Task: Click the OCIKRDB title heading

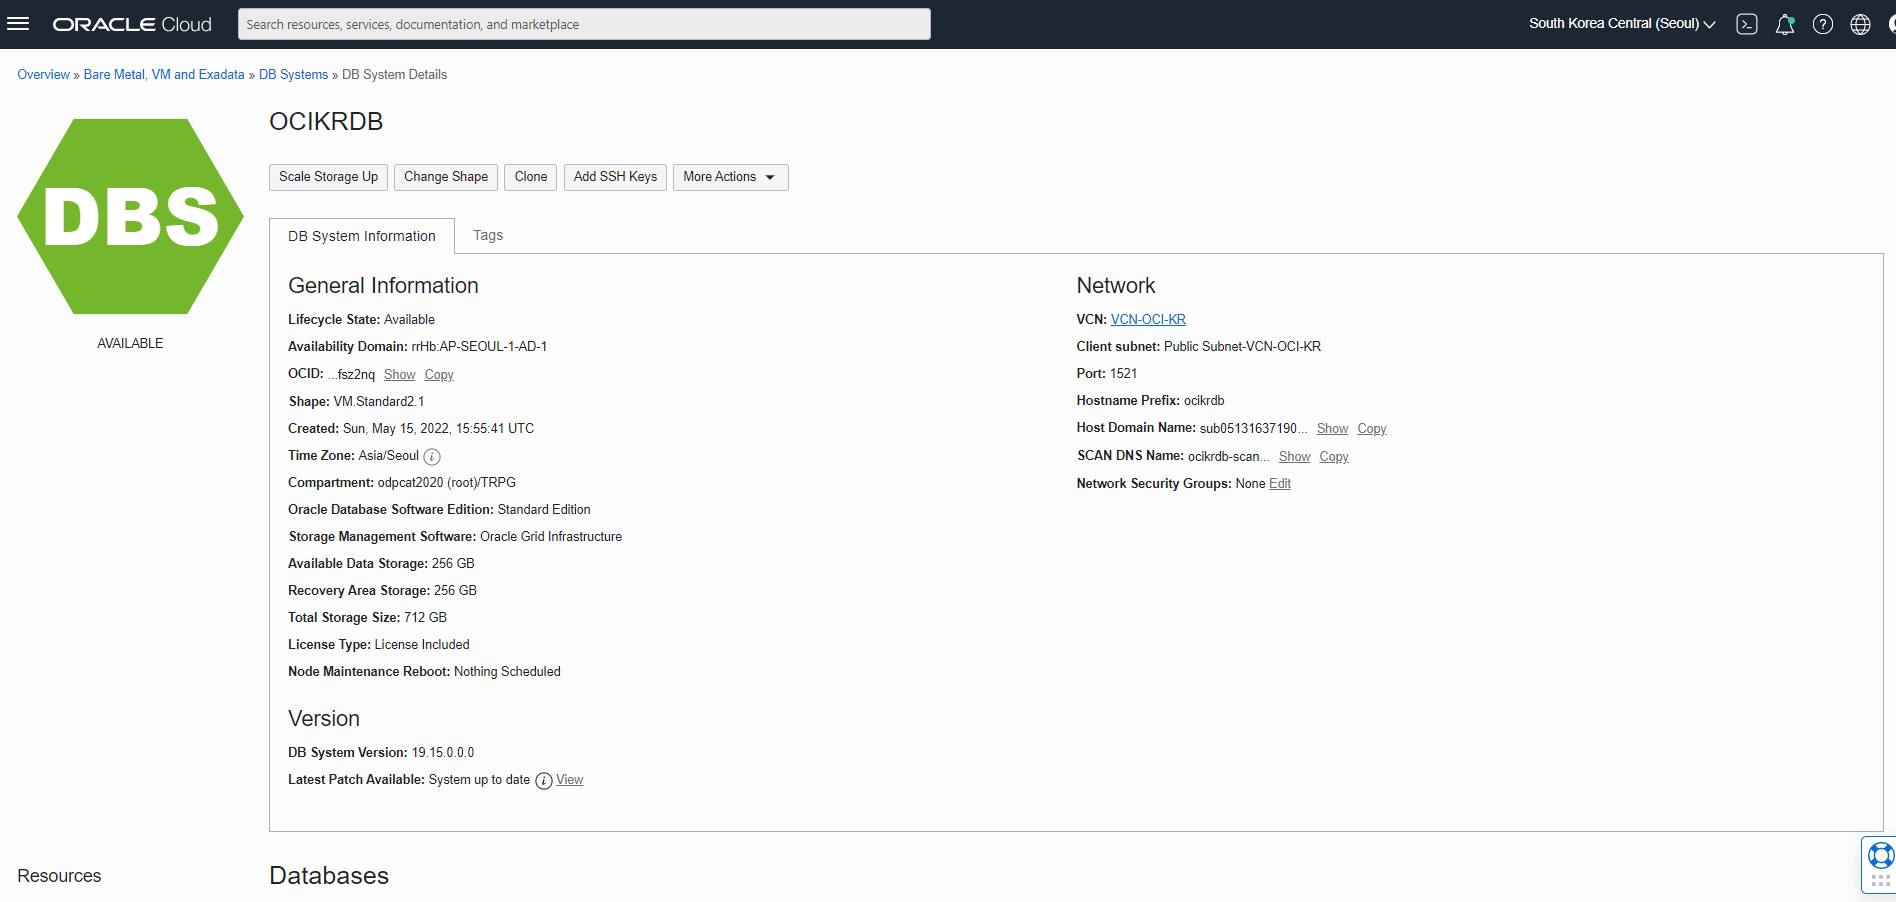Action: (326, 121)
